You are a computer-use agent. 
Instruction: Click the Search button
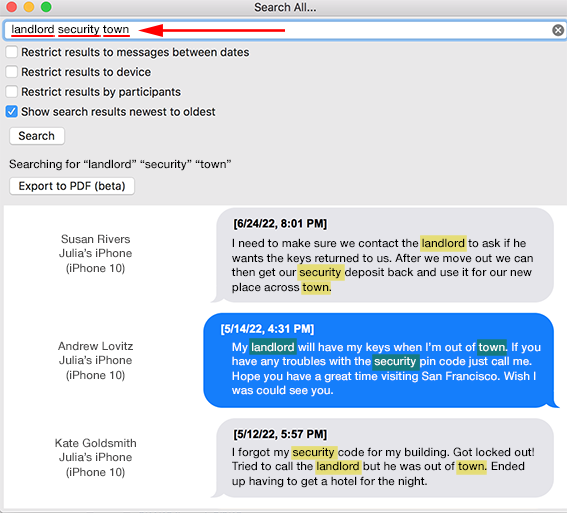tap(37, 136)
